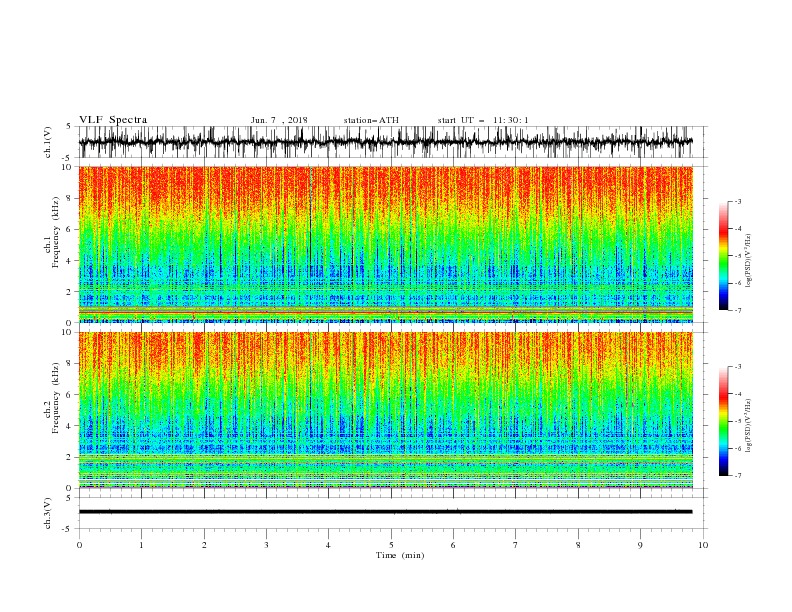Screen dimensions: 792x612
Task: Click the ch.2 colorbar "log(PSD)(V²/Hz)" label
Action: 749,426
